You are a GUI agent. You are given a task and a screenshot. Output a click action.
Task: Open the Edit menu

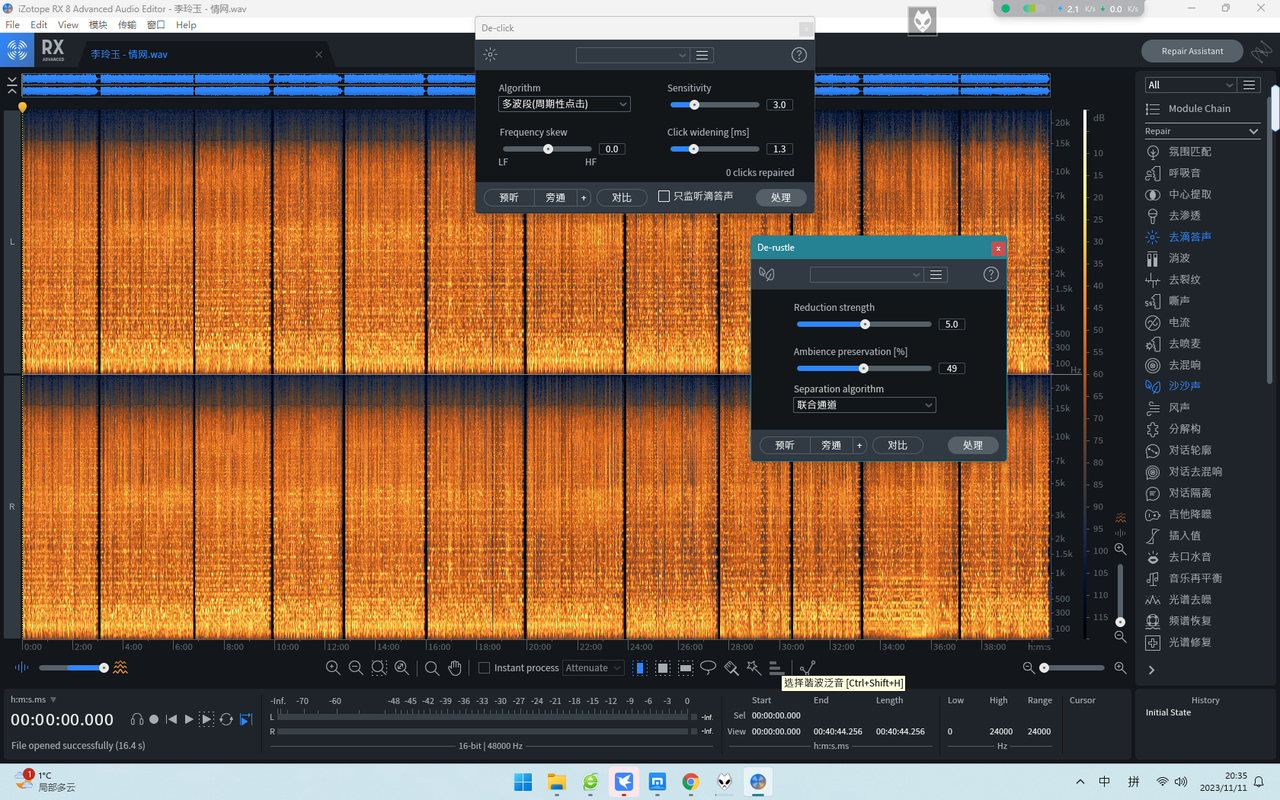[x=39, y=25]
